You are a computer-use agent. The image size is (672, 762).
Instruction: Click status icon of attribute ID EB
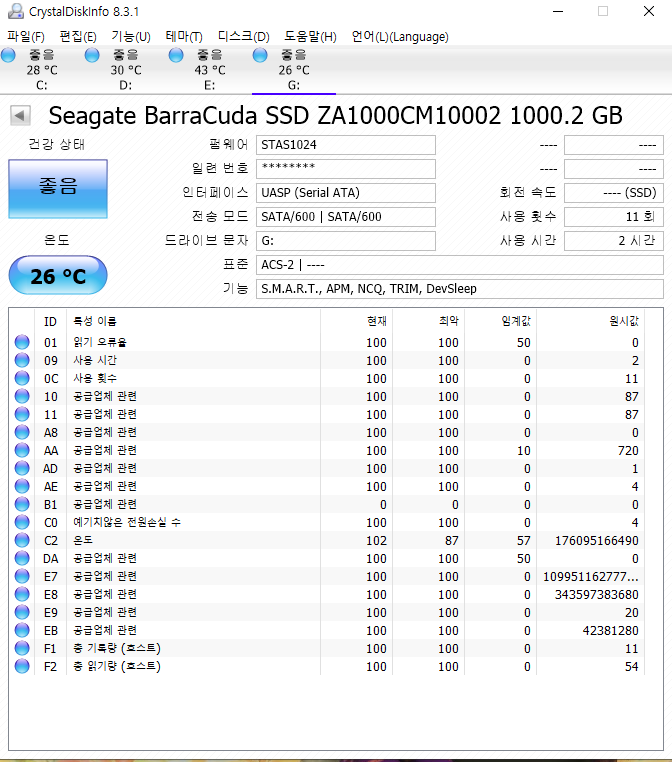(x=22, y=630)
